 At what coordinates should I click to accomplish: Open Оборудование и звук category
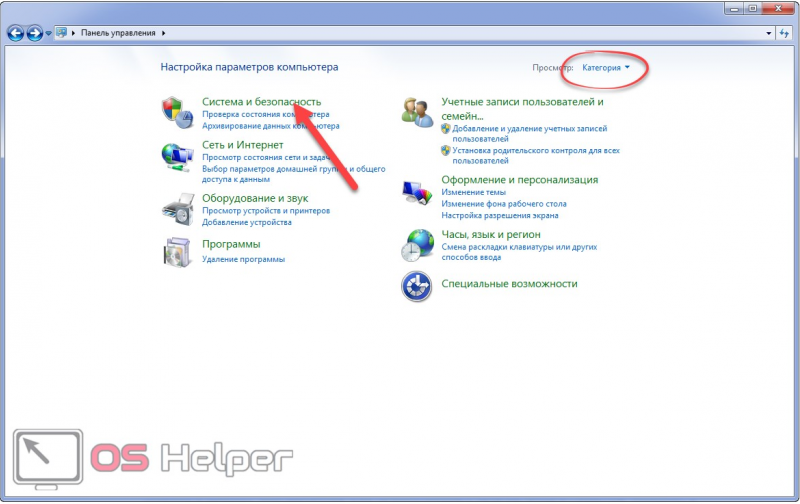click(255, 198)
